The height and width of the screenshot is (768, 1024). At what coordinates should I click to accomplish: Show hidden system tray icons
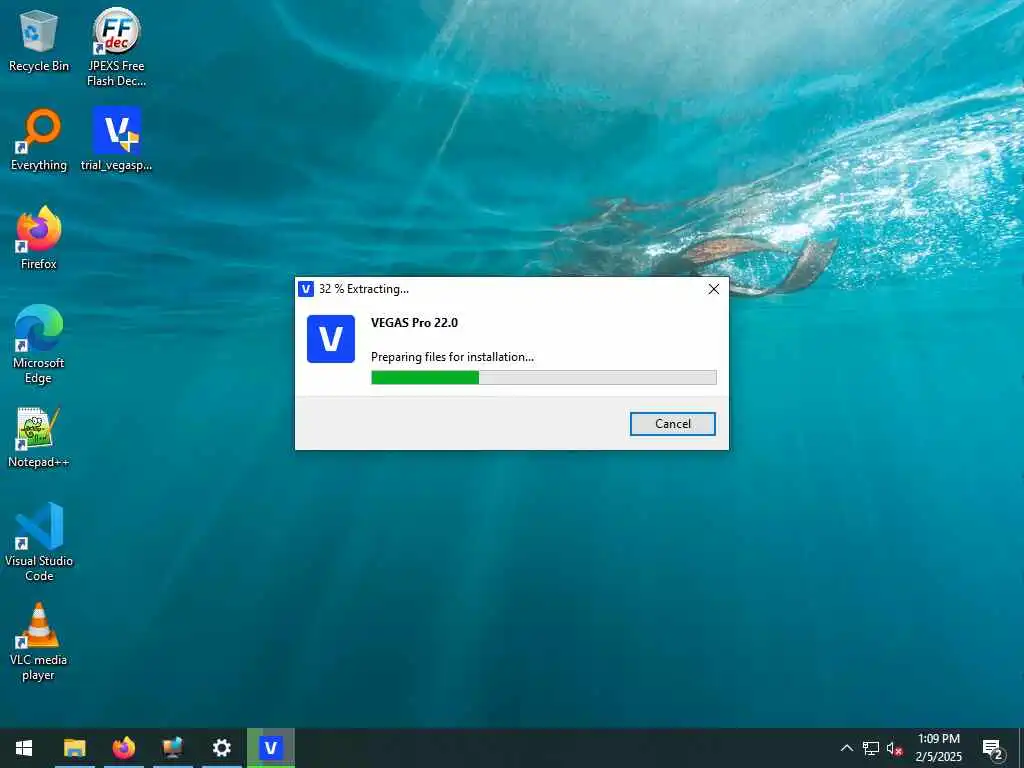click(846, 748)
